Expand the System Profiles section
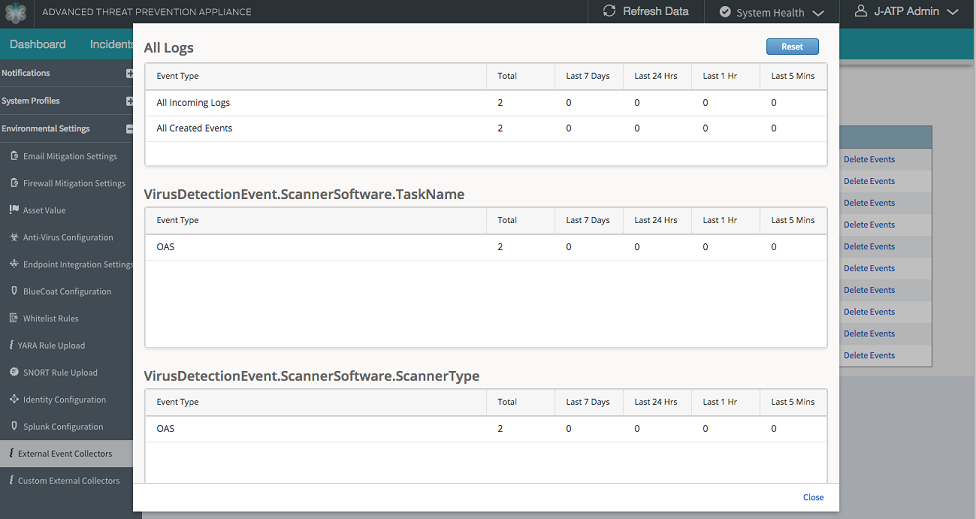The width and height of the screenshot is (976, 519). click(129, 101)
